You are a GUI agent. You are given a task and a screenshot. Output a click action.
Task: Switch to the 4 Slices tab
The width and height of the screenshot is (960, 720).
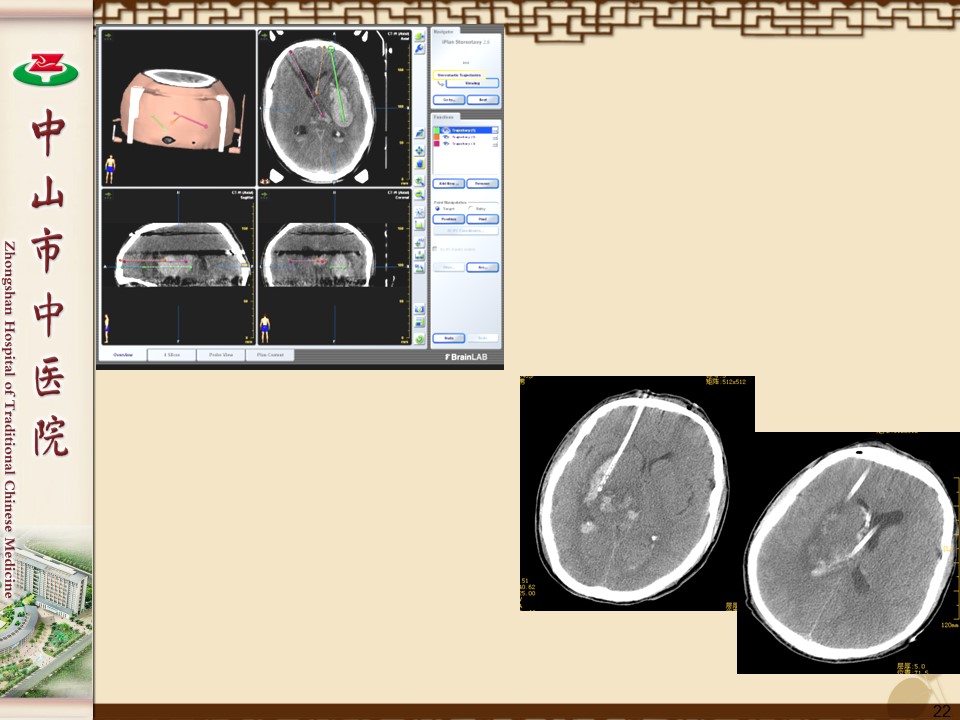(171, 354)
